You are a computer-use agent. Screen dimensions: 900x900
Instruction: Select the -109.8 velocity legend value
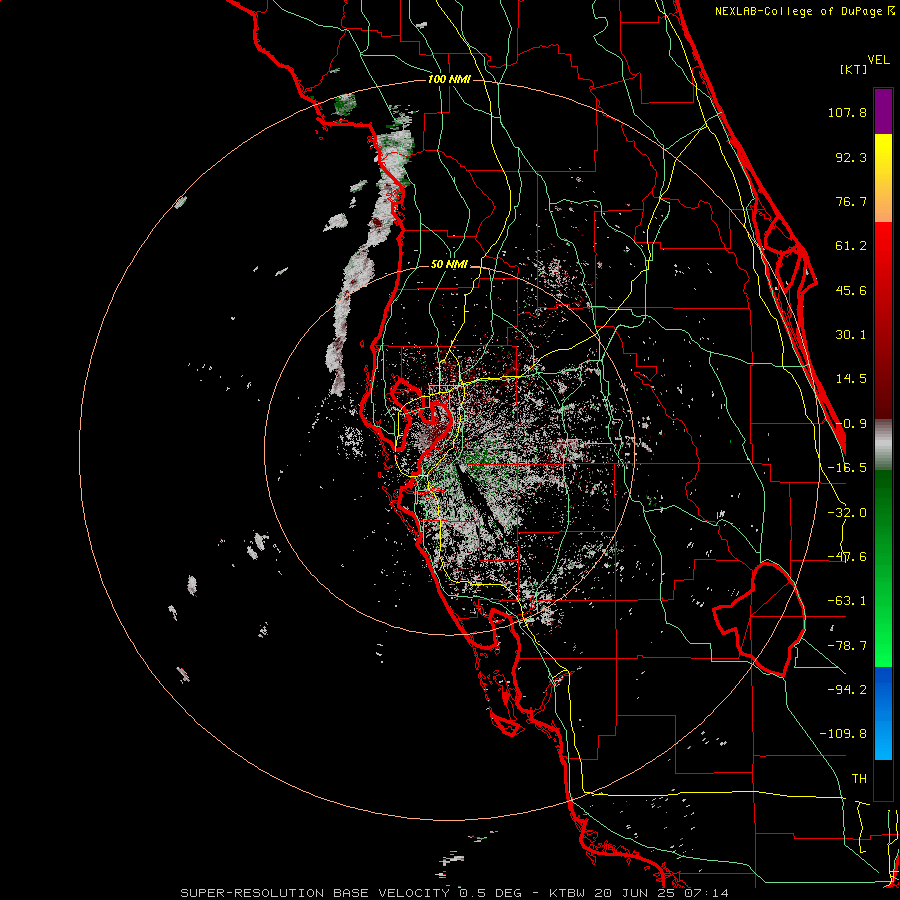pyautogui.click(x=843, y=734)
